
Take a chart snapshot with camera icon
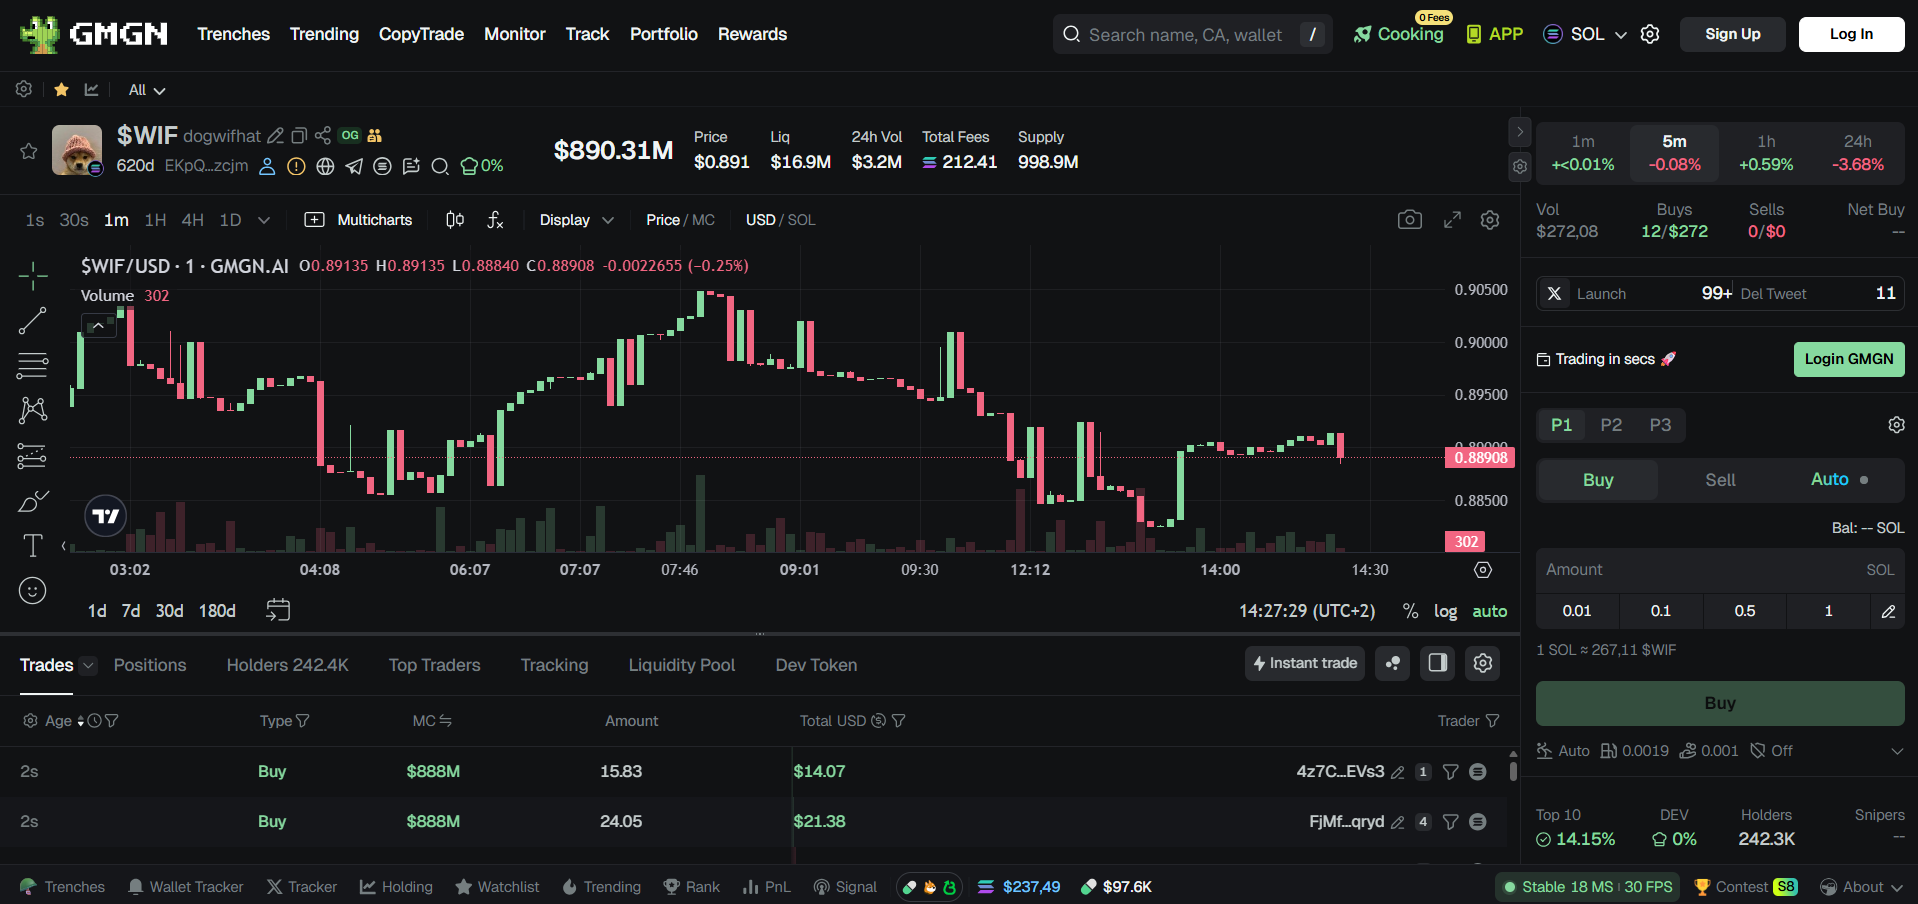[x=1410, y=220]
